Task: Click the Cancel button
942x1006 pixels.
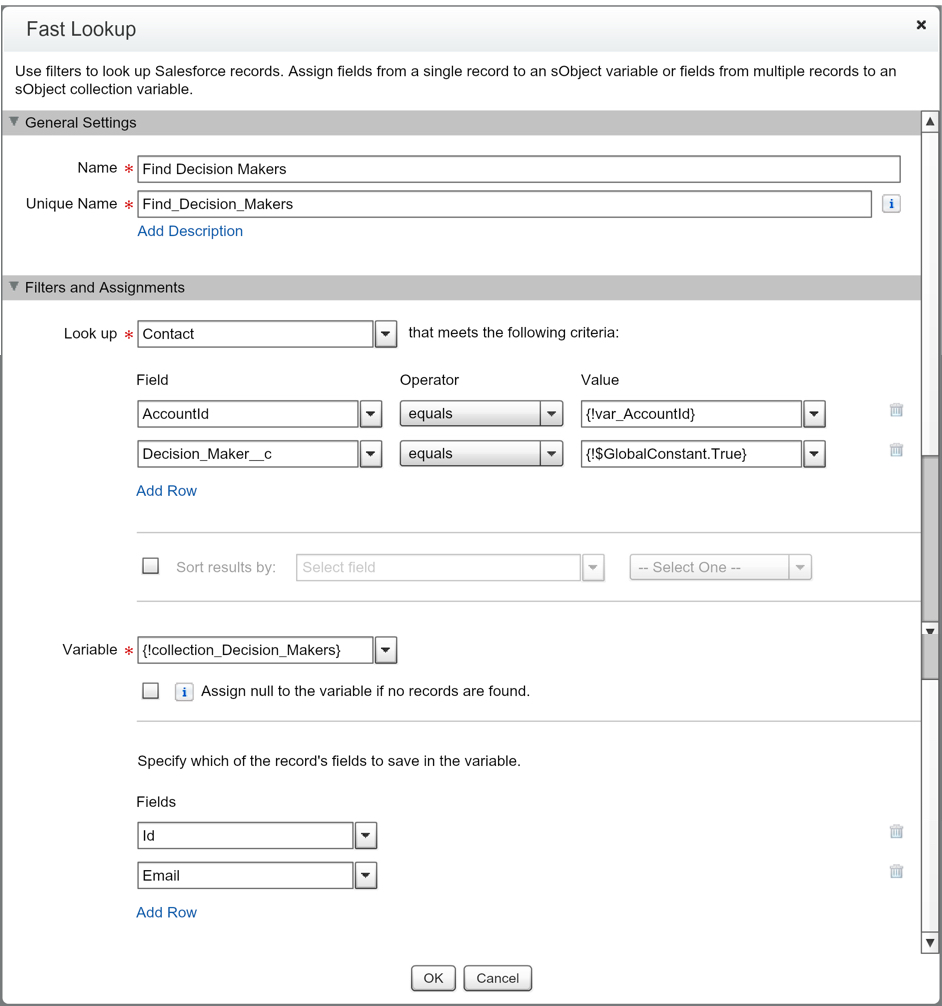Action: [497, 978]
